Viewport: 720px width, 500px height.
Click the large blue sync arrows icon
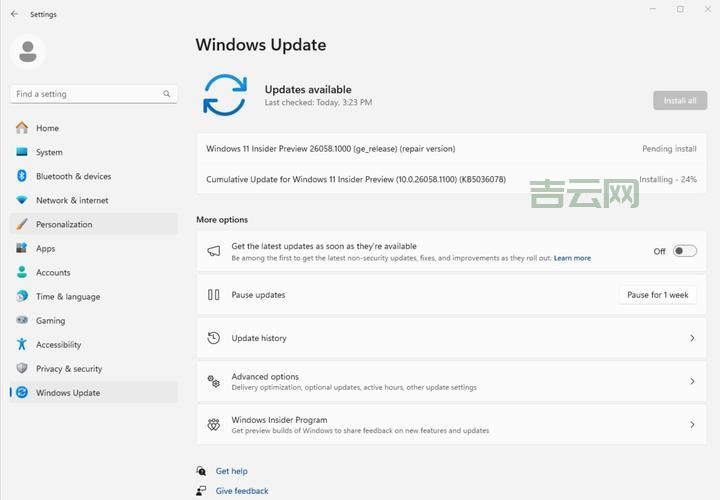coord(225,95)
